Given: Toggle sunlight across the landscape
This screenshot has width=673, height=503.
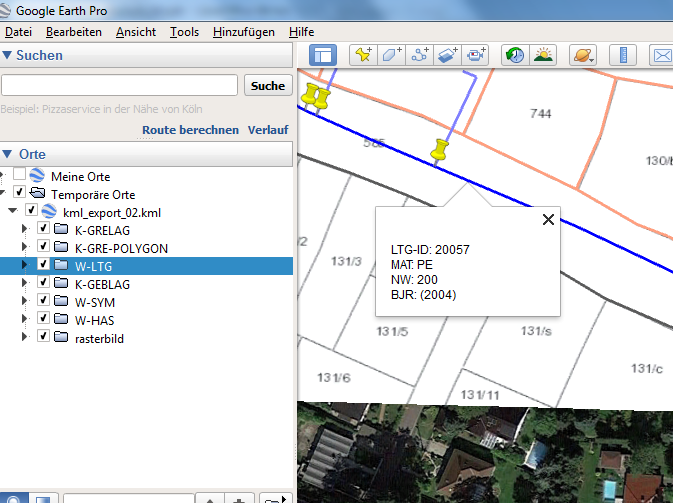Looking at the screenshot, I should point(543,55).
